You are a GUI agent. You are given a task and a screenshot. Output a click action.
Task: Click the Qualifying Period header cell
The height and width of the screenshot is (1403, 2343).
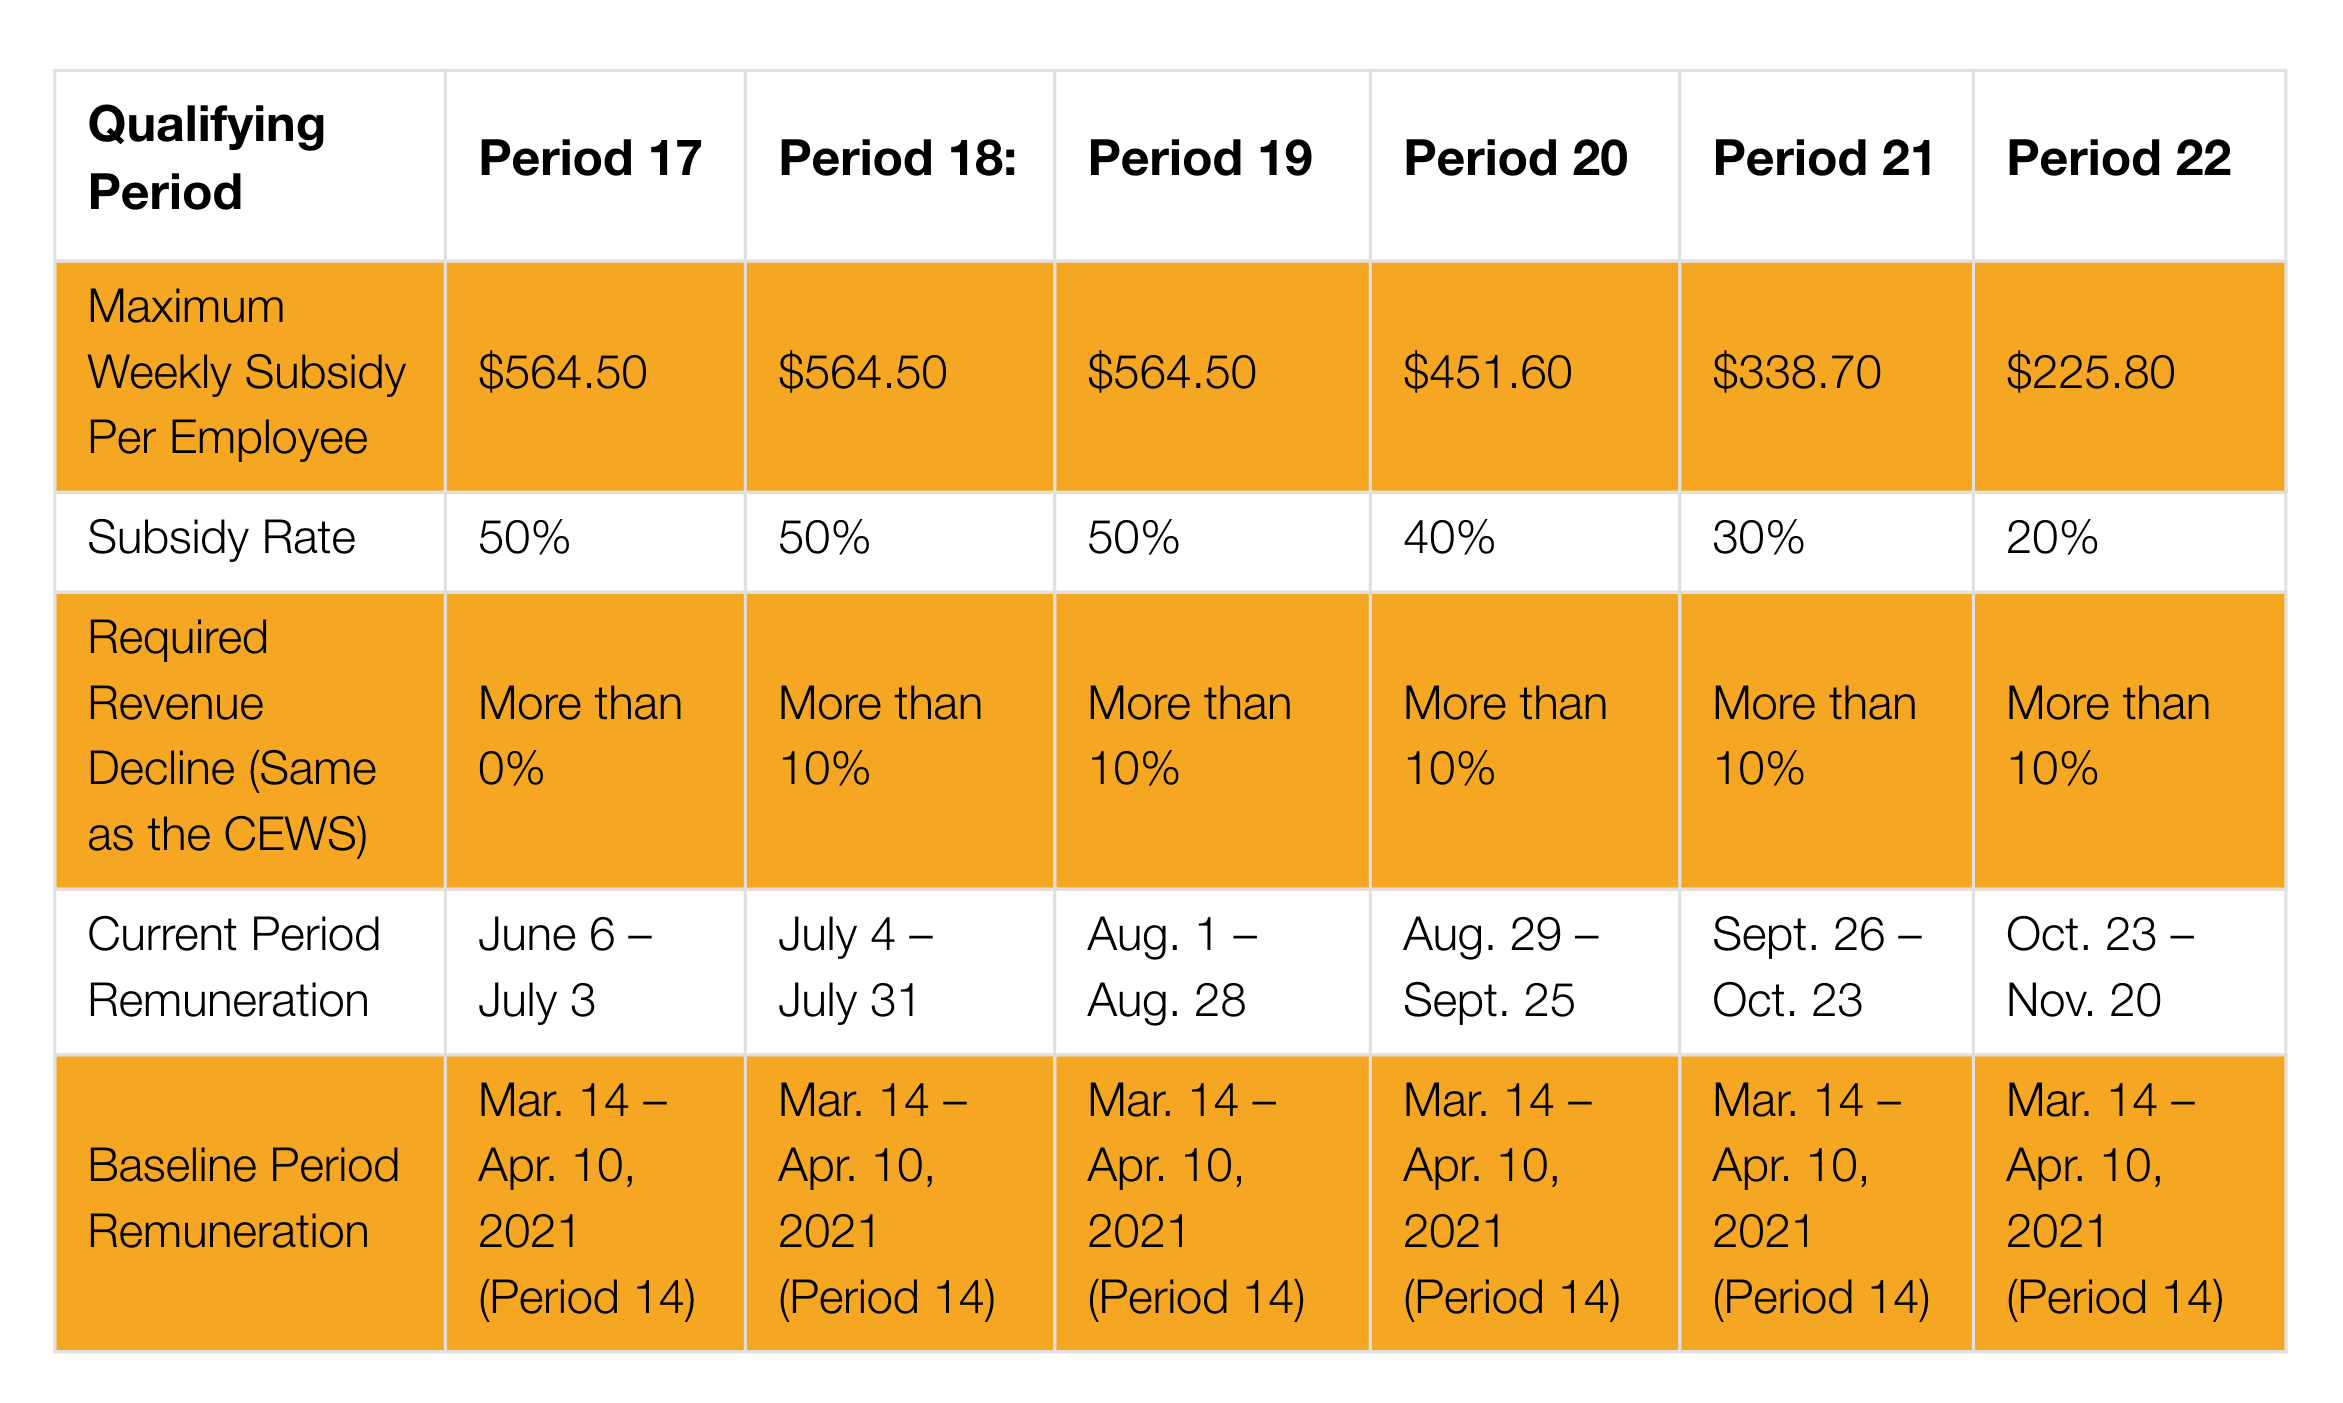tap(207, 158)
